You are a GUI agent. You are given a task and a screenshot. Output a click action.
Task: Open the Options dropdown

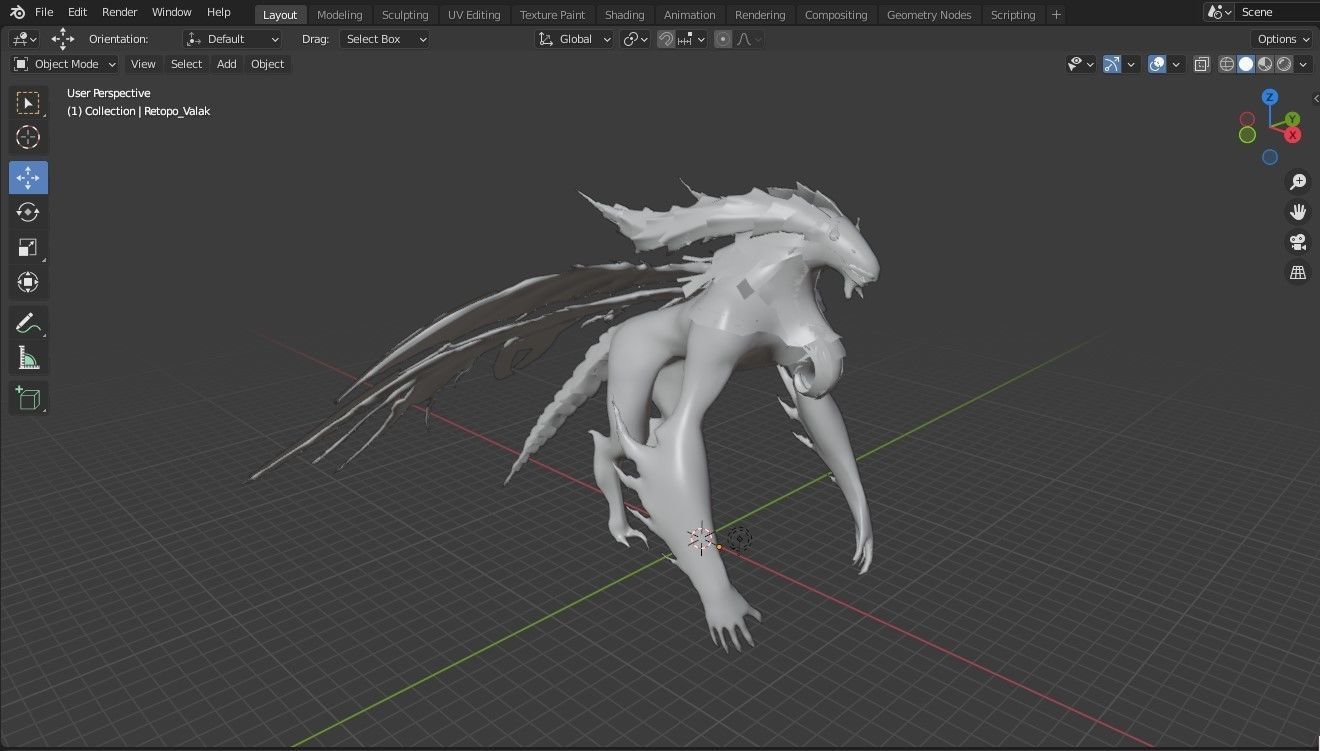[1281, 39]
